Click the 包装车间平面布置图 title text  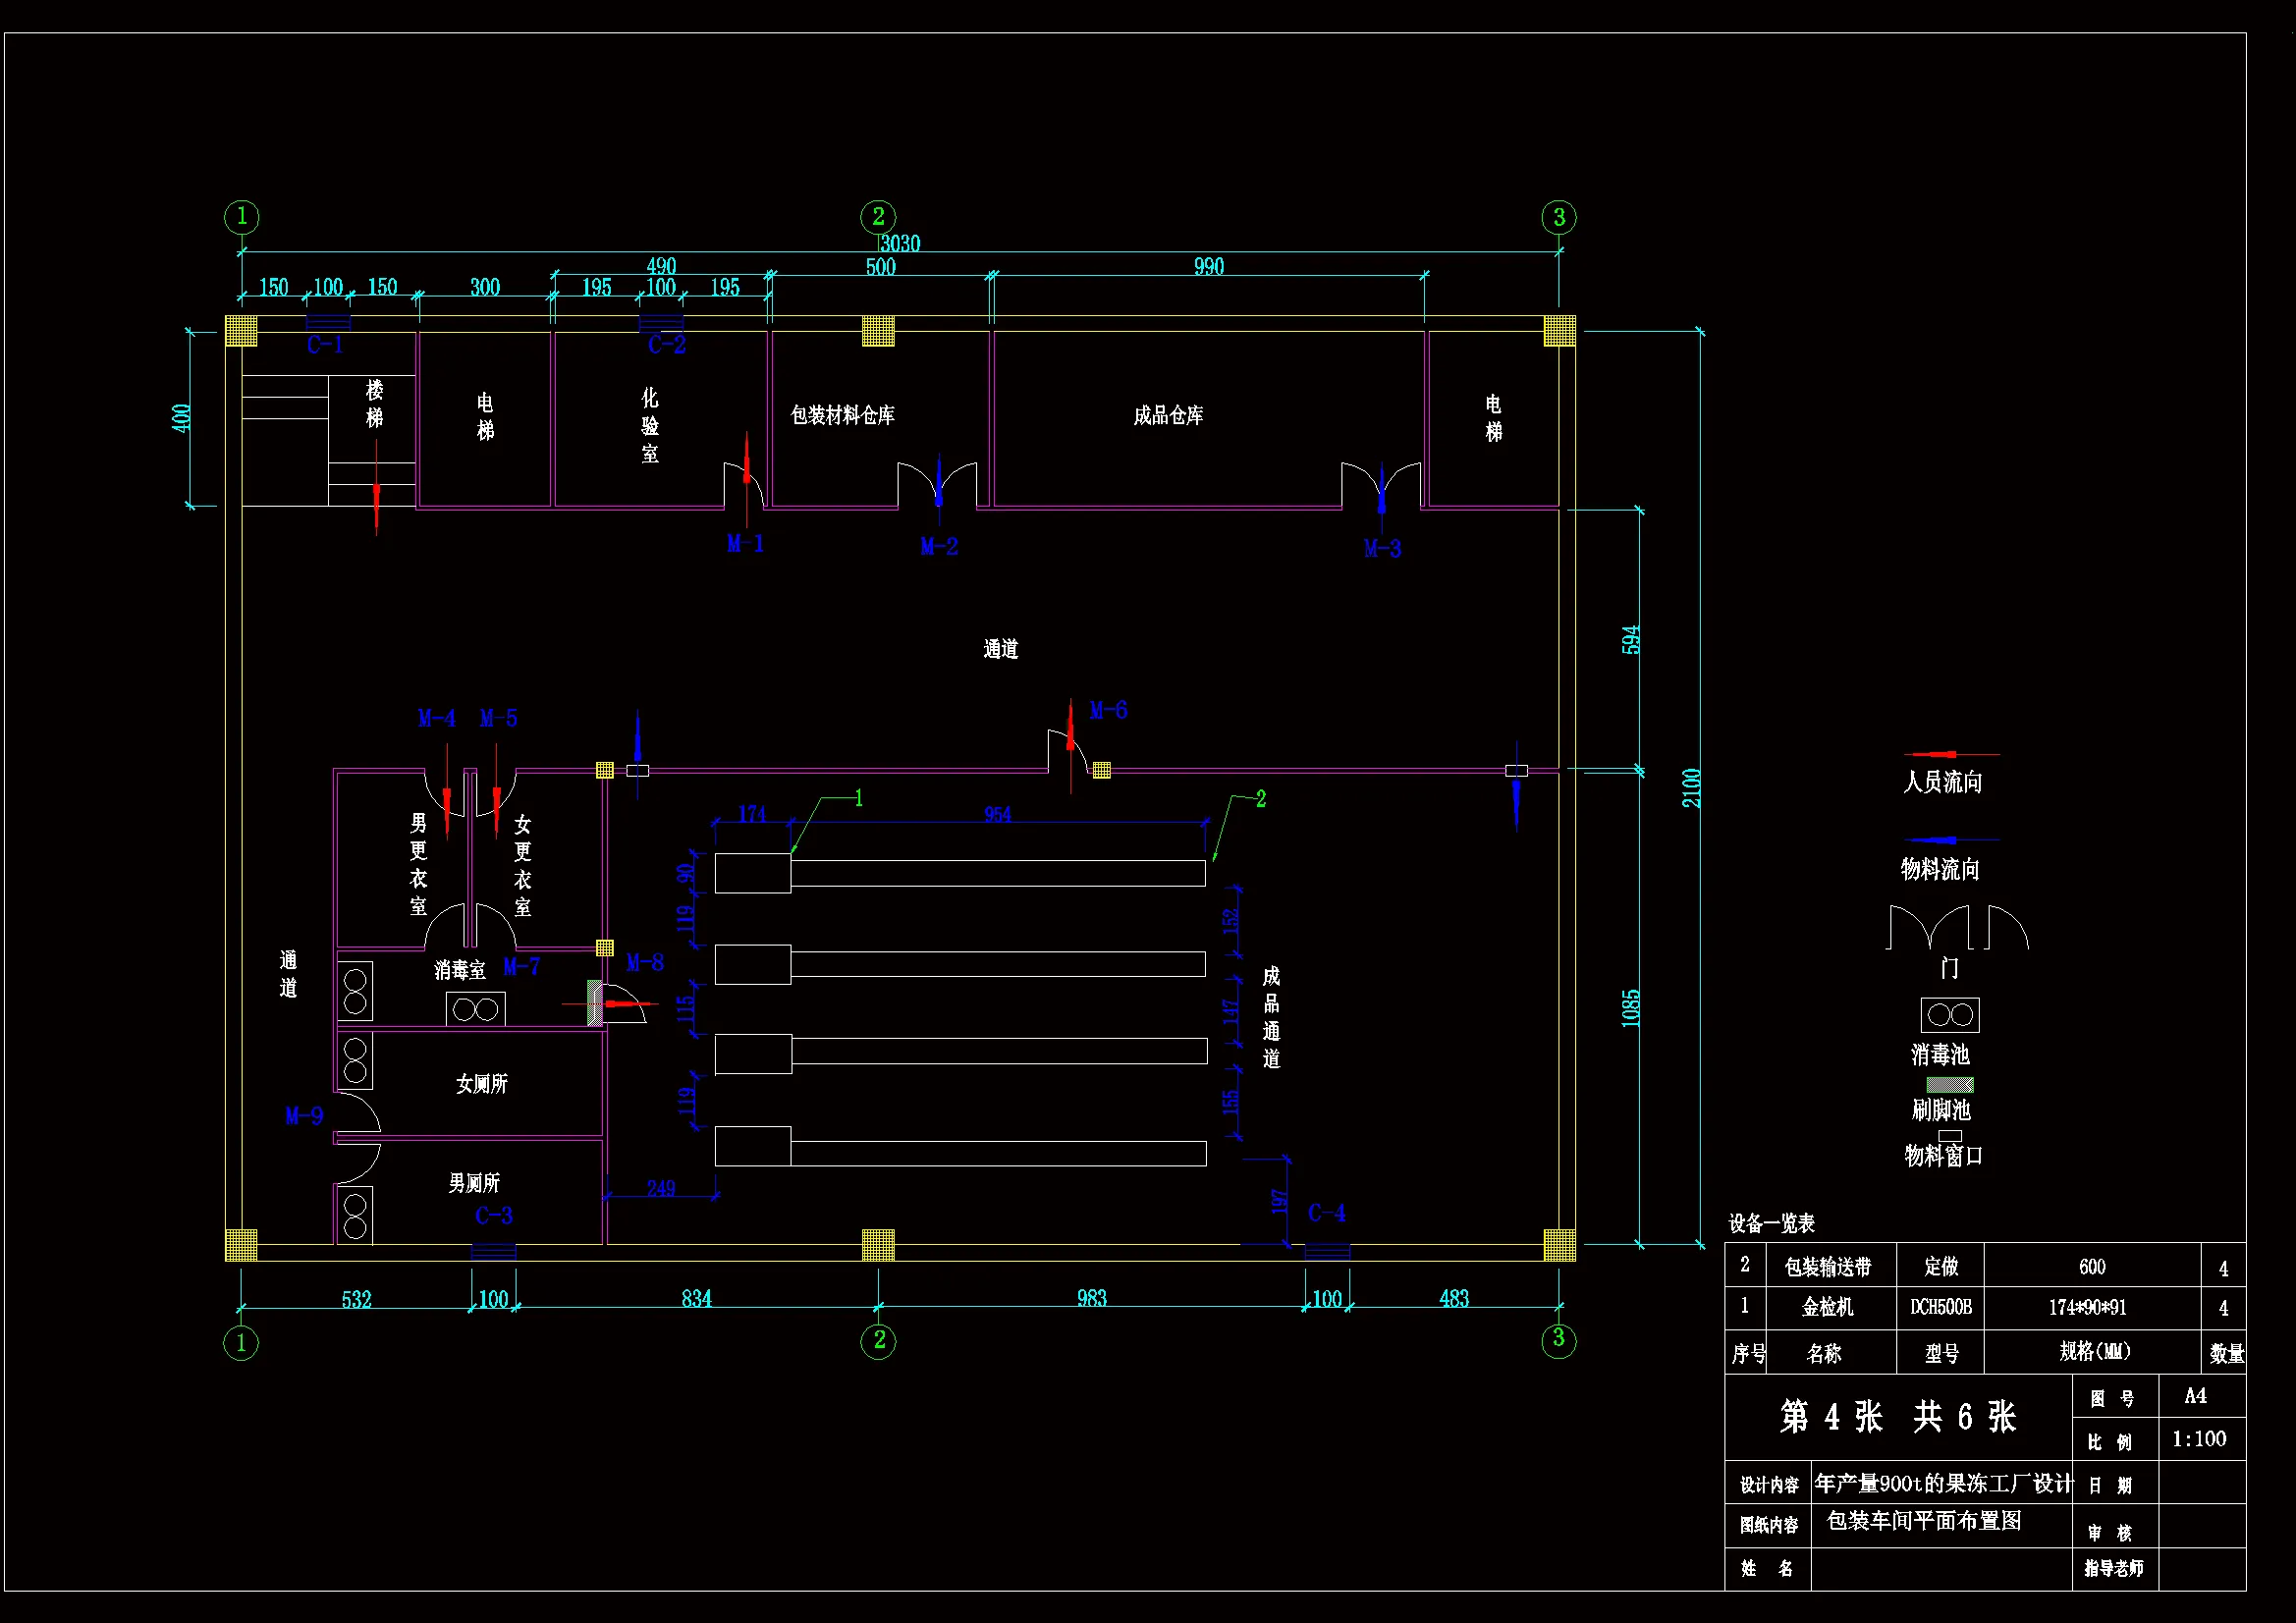1924,1522
